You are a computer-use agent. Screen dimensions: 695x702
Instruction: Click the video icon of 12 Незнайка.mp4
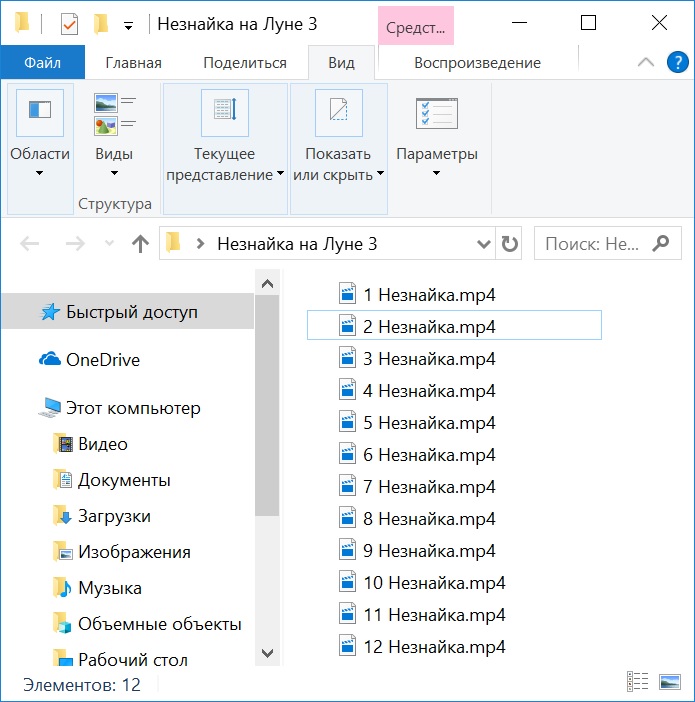pyautogui.click(x=348, y=646)
